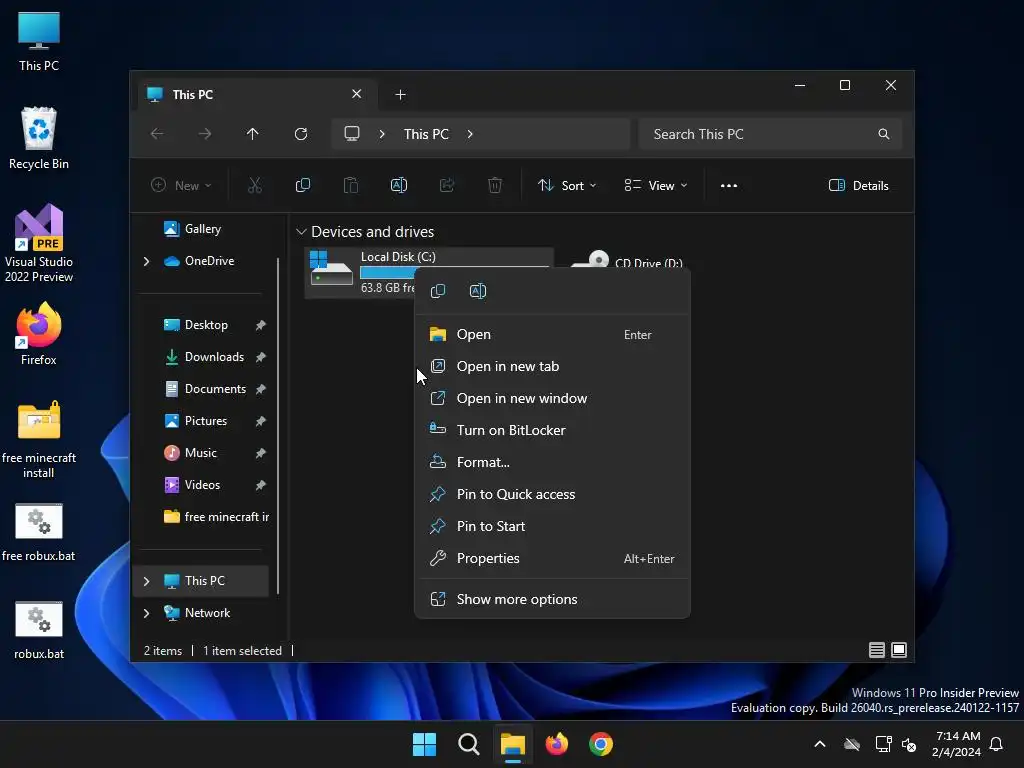
Task: Select Pin to Start
Action: 552,526
